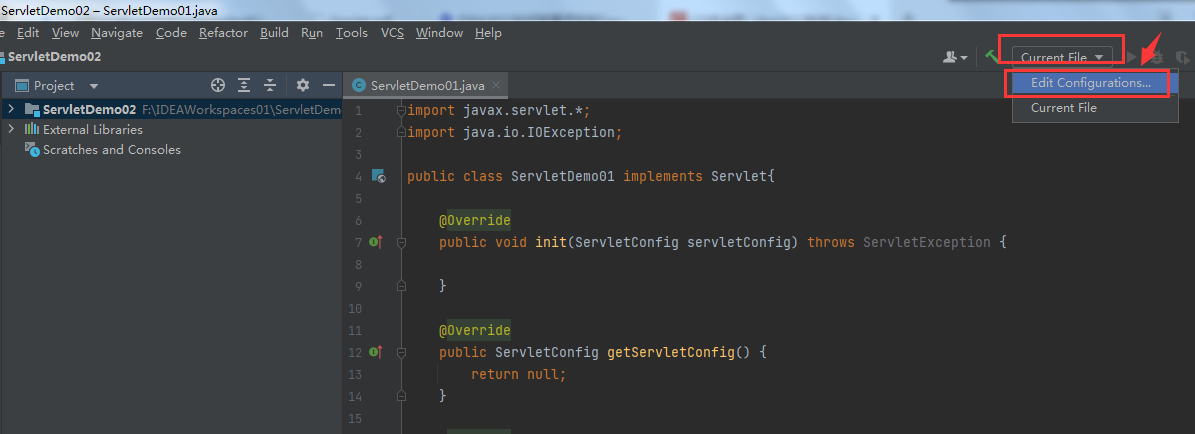Screen dimensions: 1195x434
Task: Open the VCS menu
Action: 392,33
